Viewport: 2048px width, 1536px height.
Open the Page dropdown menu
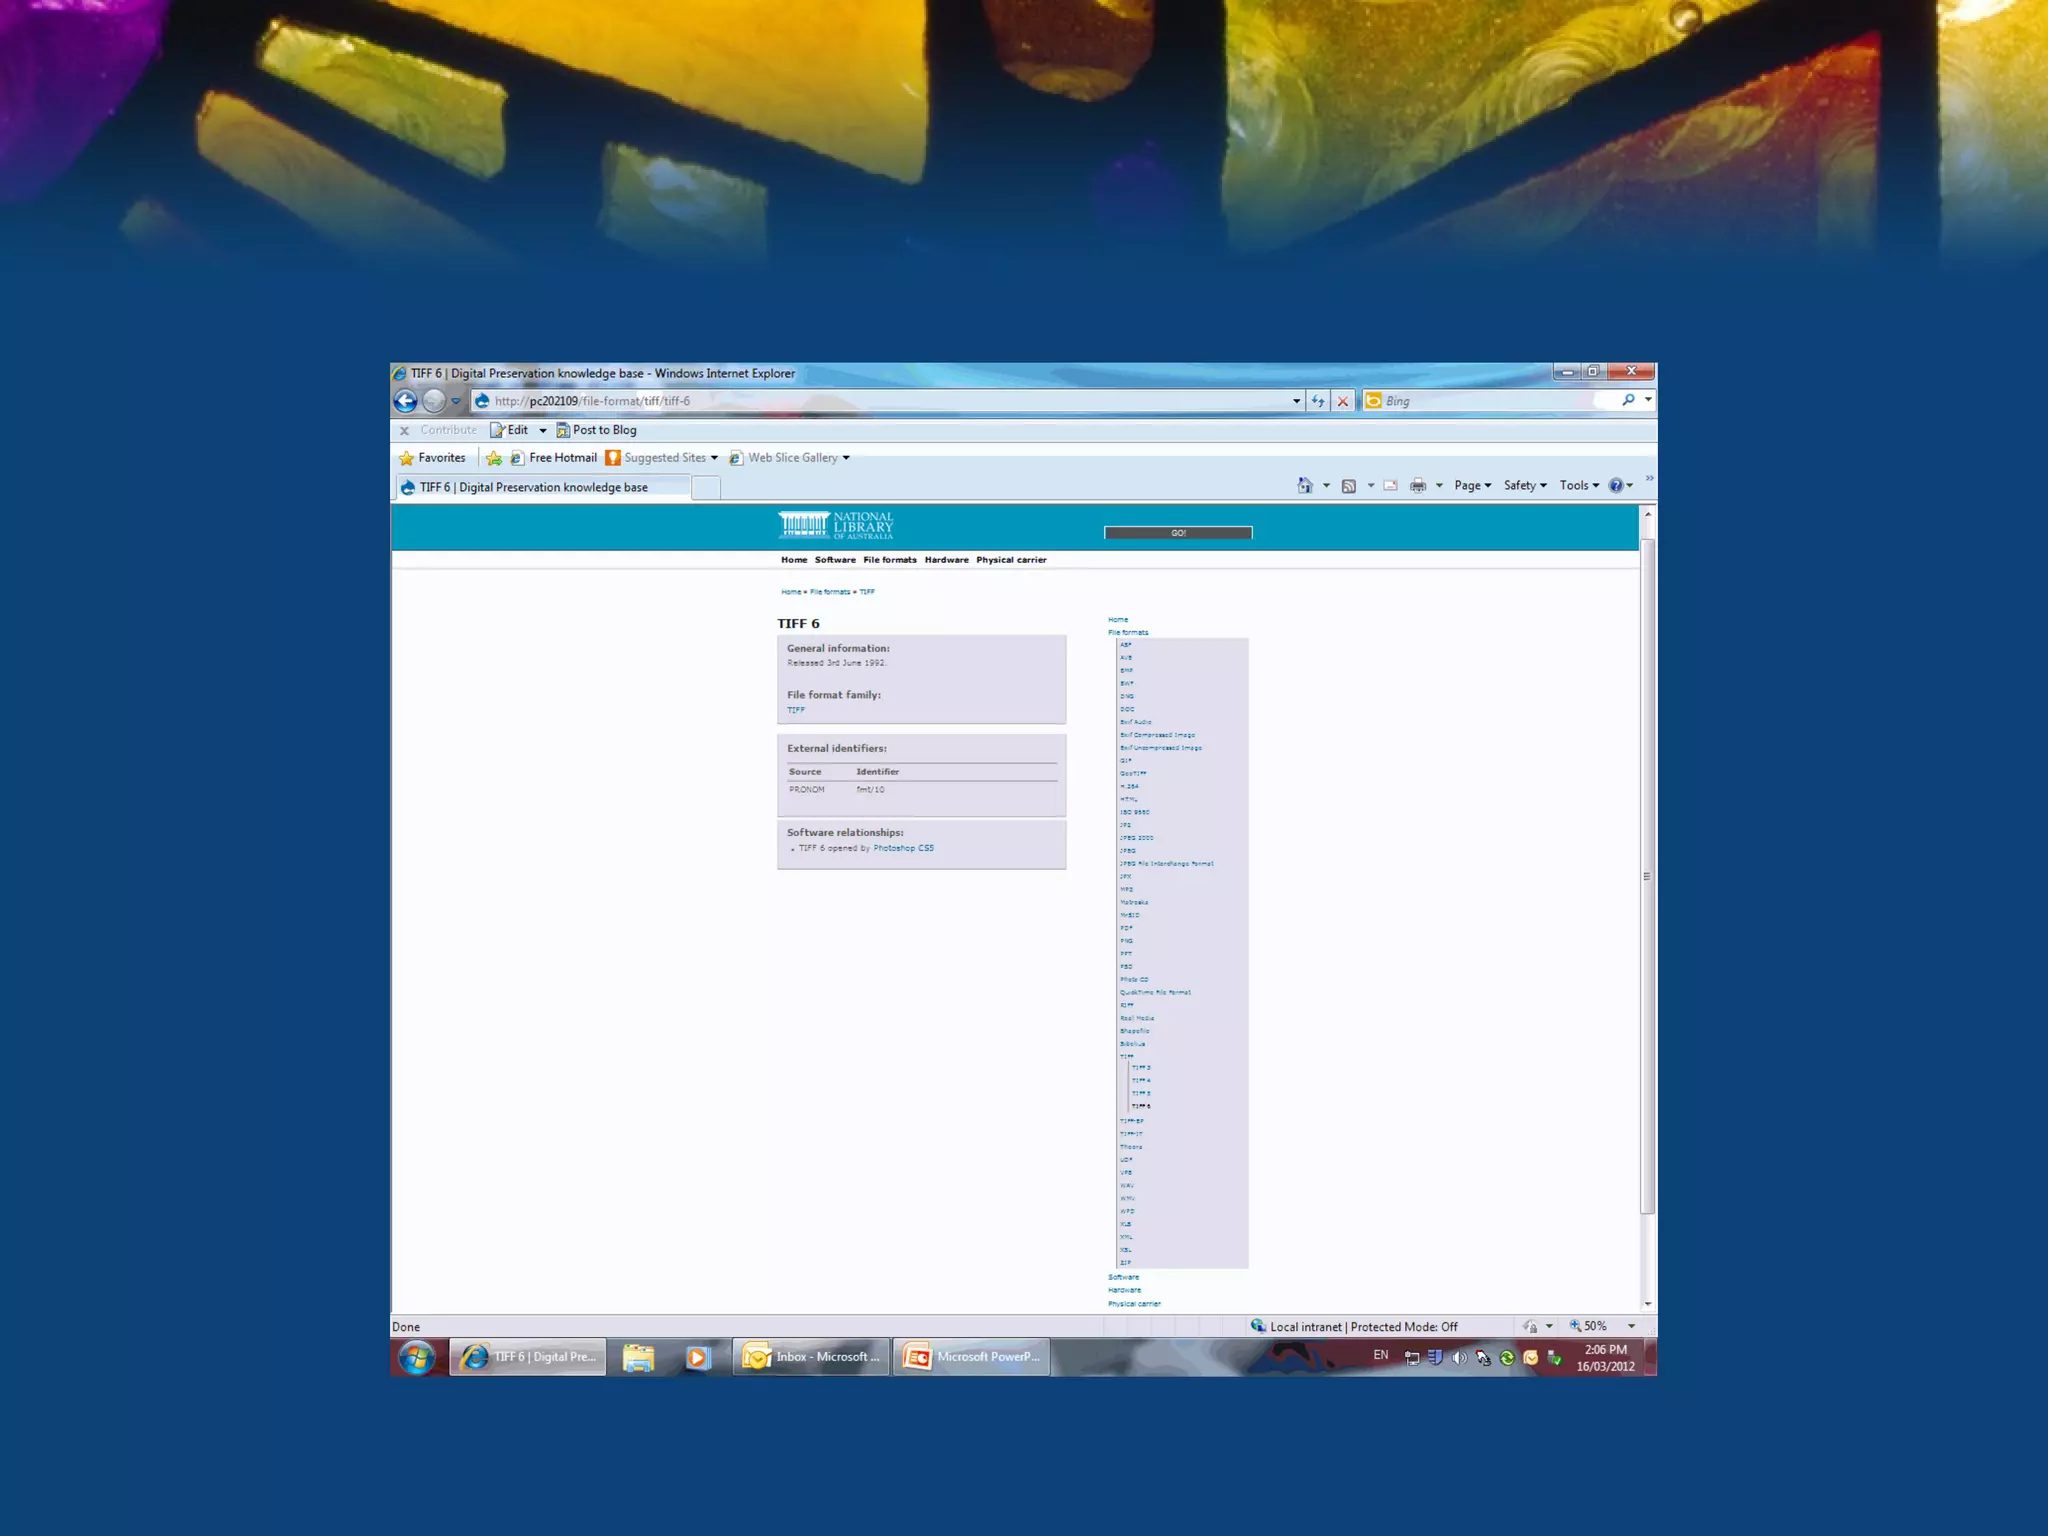tap(1472, 486)
